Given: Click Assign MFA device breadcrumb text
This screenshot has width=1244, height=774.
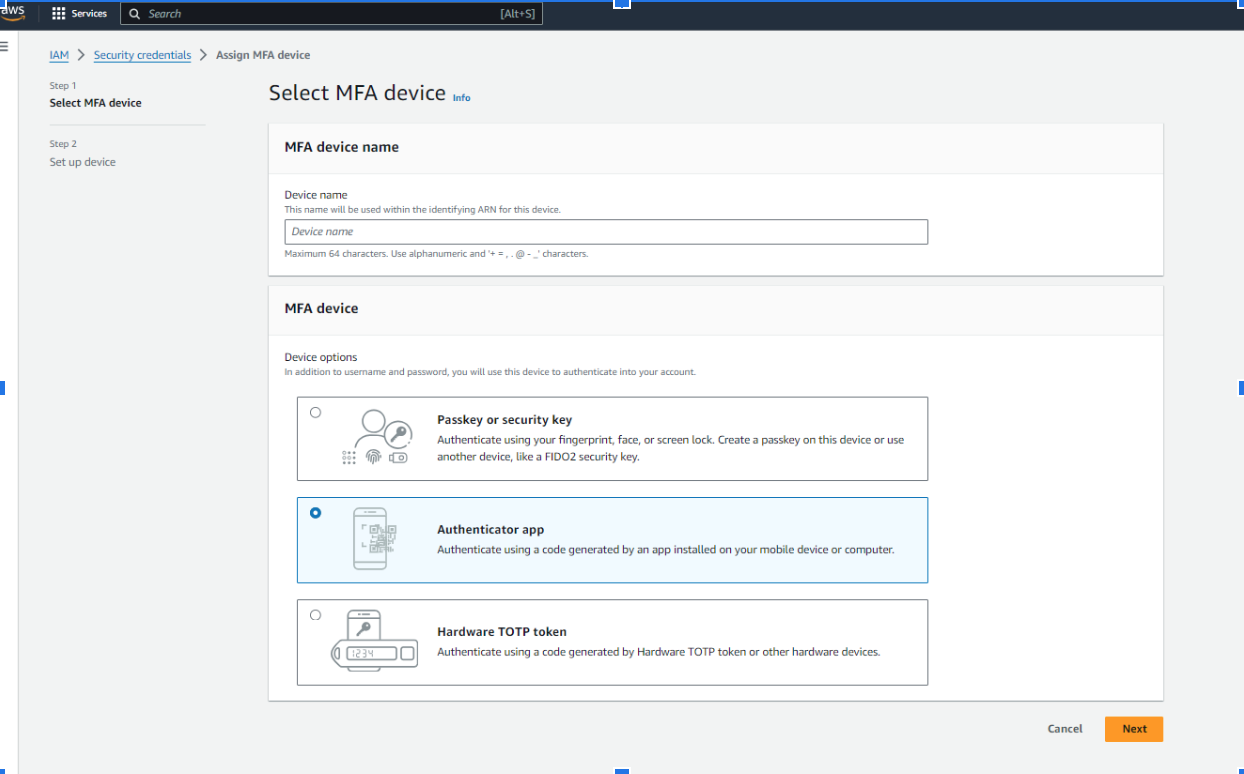Looking at the screenshot, I should pyautogui.click(x=263, y=55).
